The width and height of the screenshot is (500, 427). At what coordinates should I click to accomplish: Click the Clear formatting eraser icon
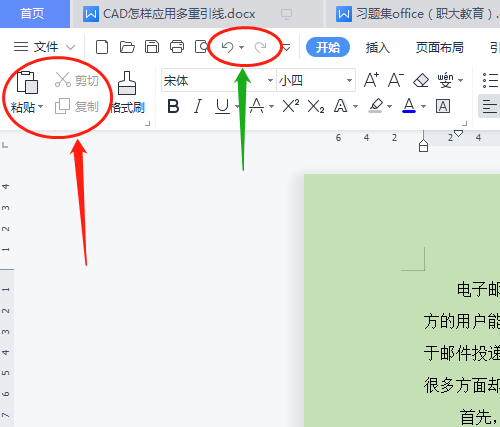(421, 80)
